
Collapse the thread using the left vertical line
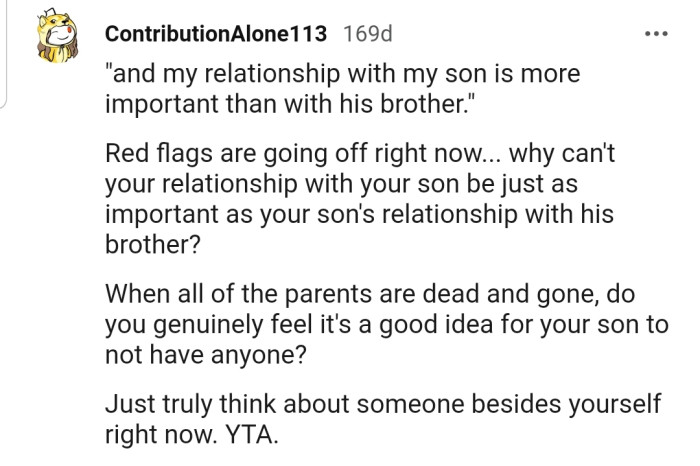click(x=3, y=54)
